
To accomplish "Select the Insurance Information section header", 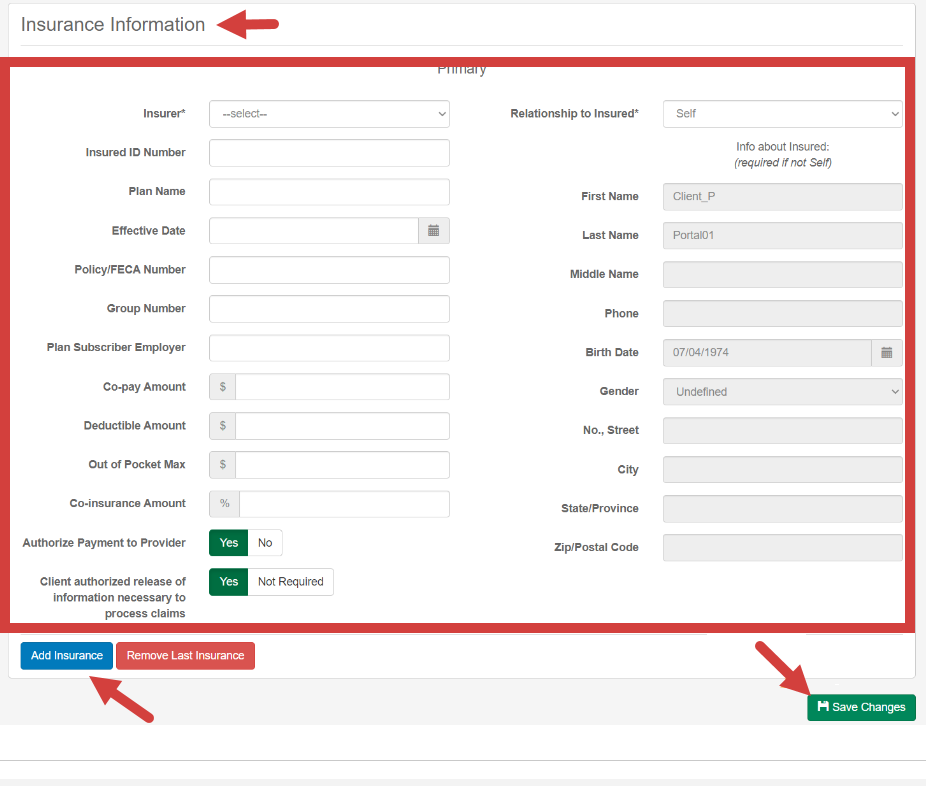I will coord(110,23).
